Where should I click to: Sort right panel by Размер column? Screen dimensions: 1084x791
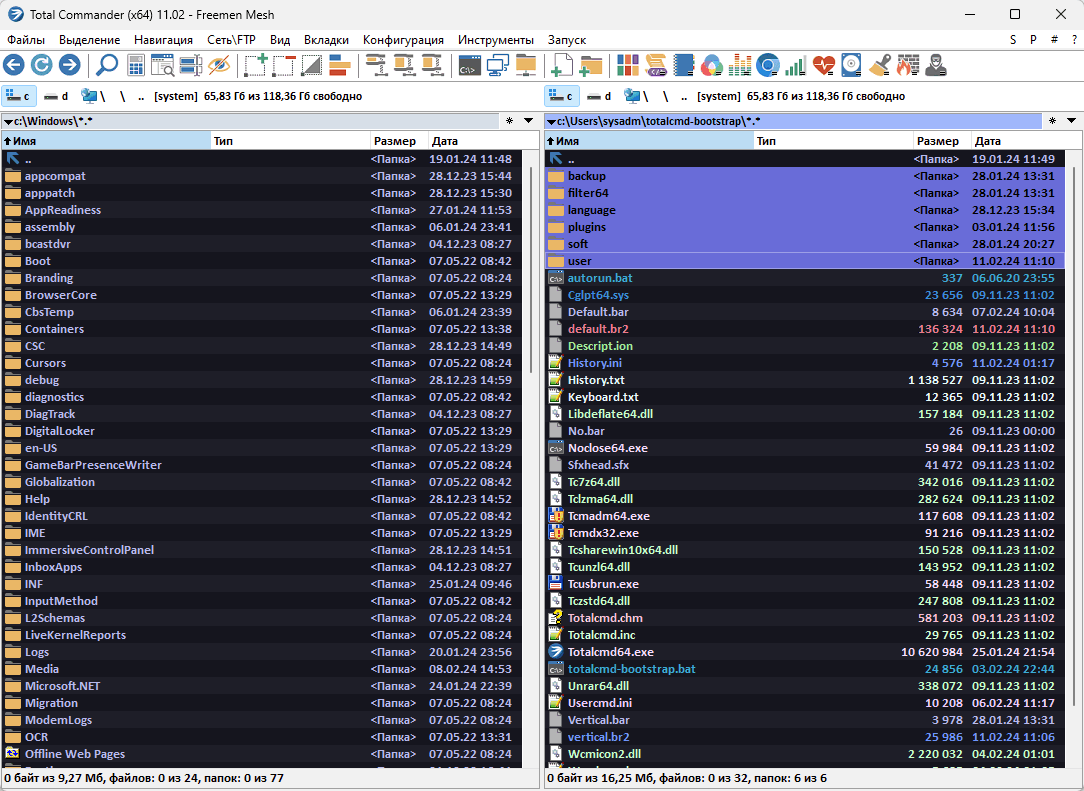pyautogui.click(x=937, y=141)
